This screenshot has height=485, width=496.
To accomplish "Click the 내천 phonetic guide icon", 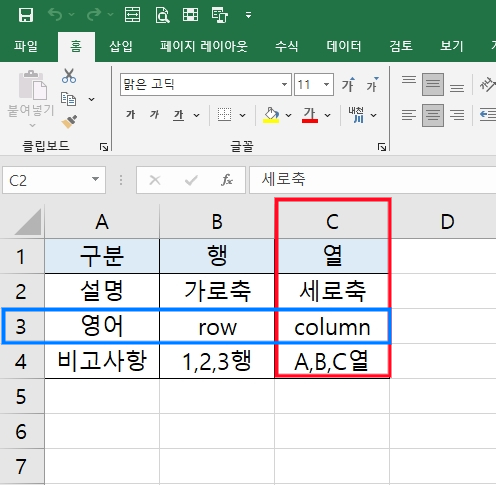I will point(356,115).
